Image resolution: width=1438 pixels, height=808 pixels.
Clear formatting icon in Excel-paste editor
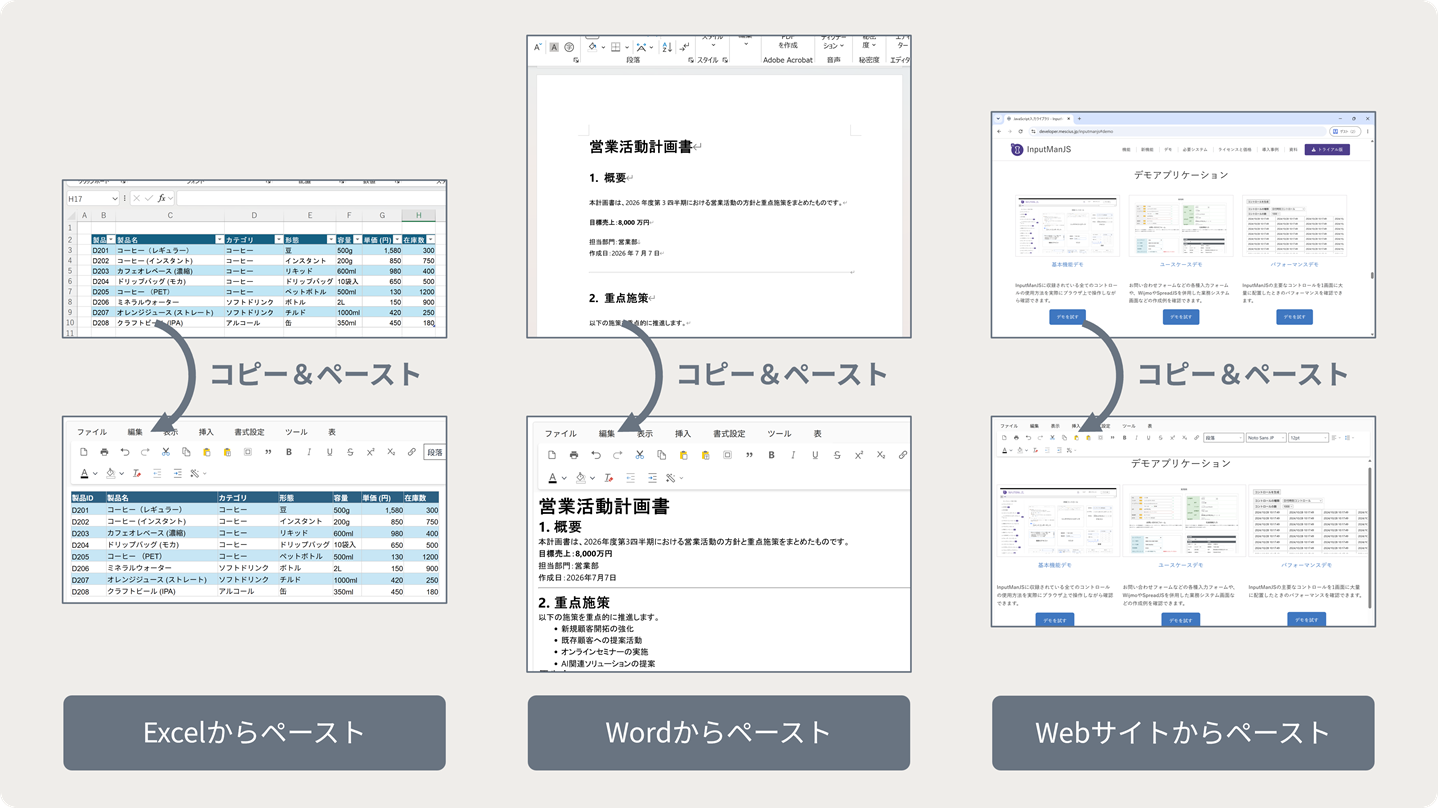[x=137, y=473]
